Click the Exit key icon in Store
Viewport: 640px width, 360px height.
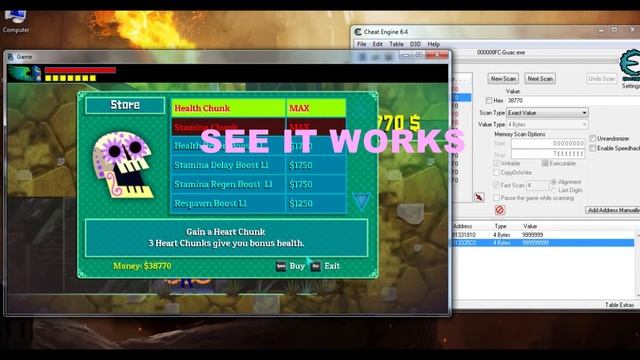[316, 266]
